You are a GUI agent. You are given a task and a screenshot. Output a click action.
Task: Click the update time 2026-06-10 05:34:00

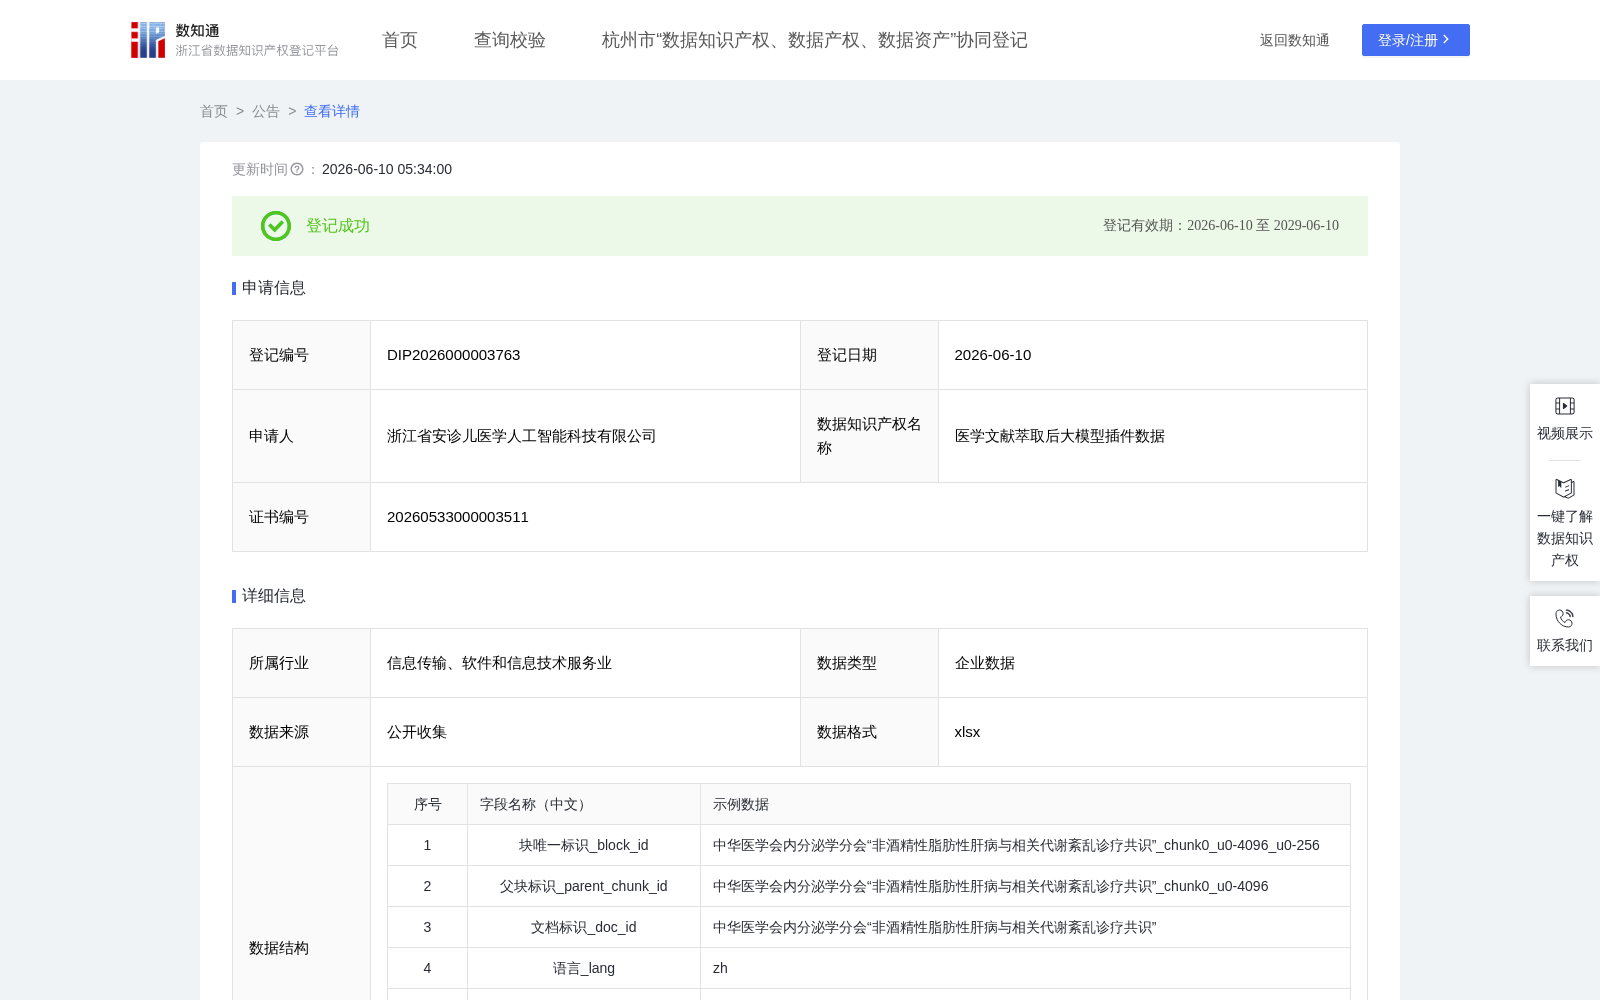click(x=387, y=169)
